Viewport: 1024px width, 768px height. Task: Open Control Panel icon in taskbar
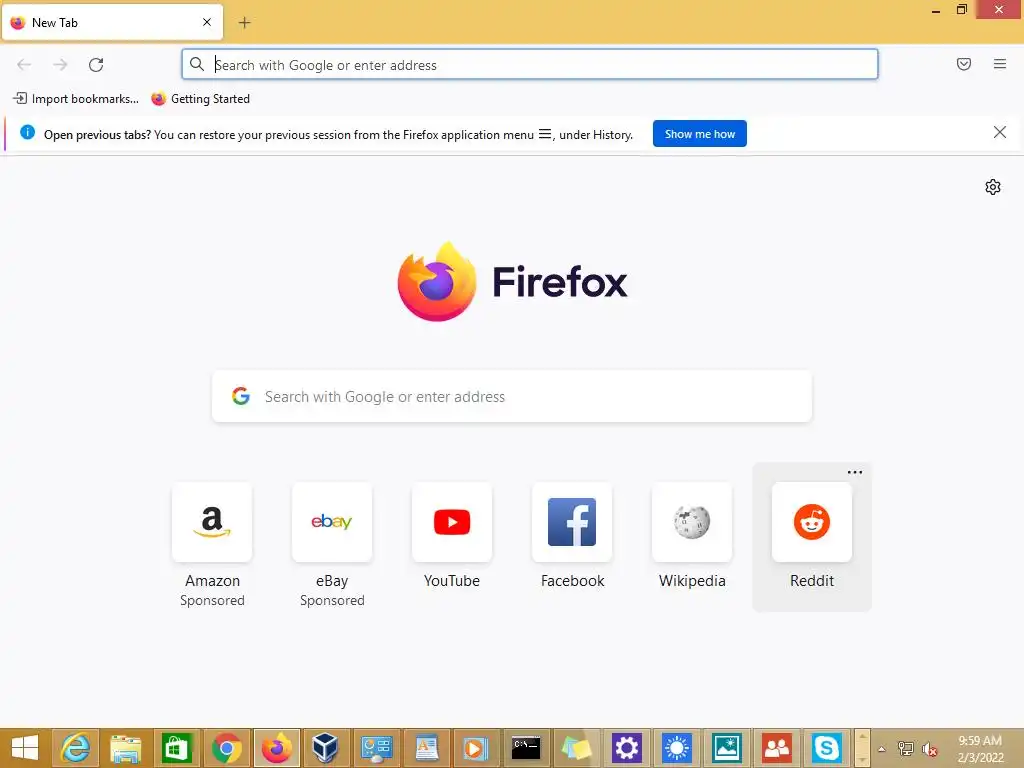point(376,748)
